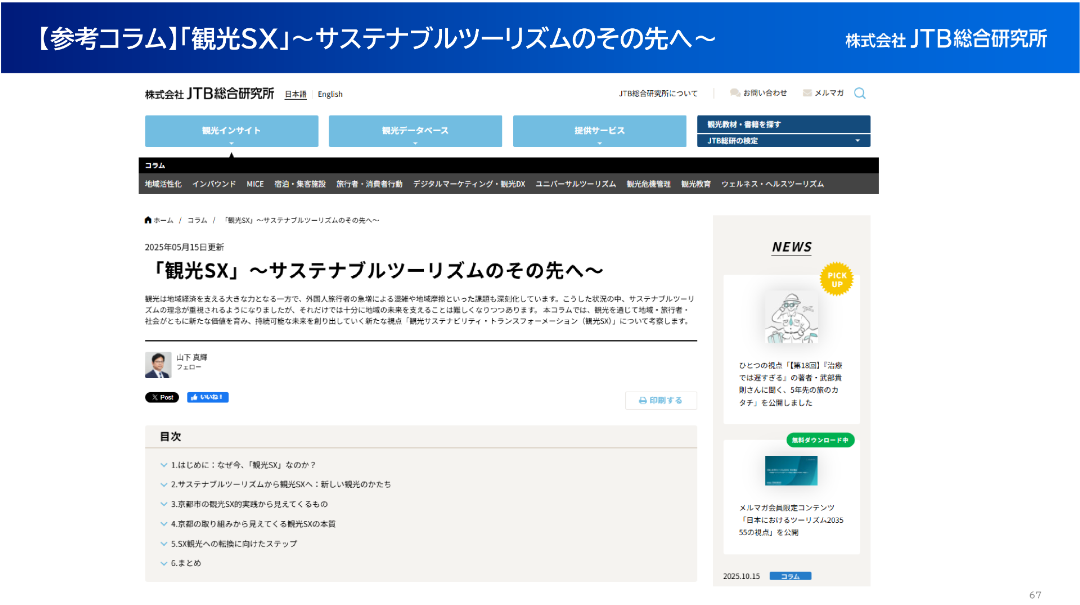Switch language to English
Image resolution: width=1080 pixels, height=605 pixels.
pyautogui.click(x=330, y=94)
